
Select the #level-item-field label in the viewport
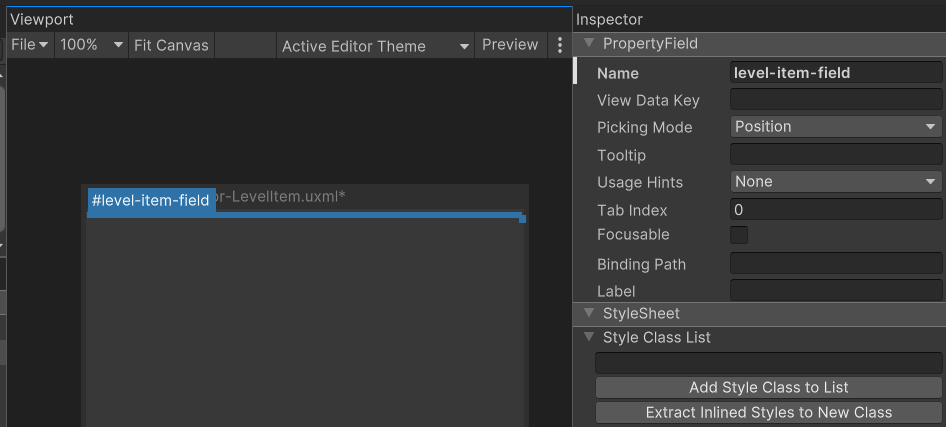[151, 201]
